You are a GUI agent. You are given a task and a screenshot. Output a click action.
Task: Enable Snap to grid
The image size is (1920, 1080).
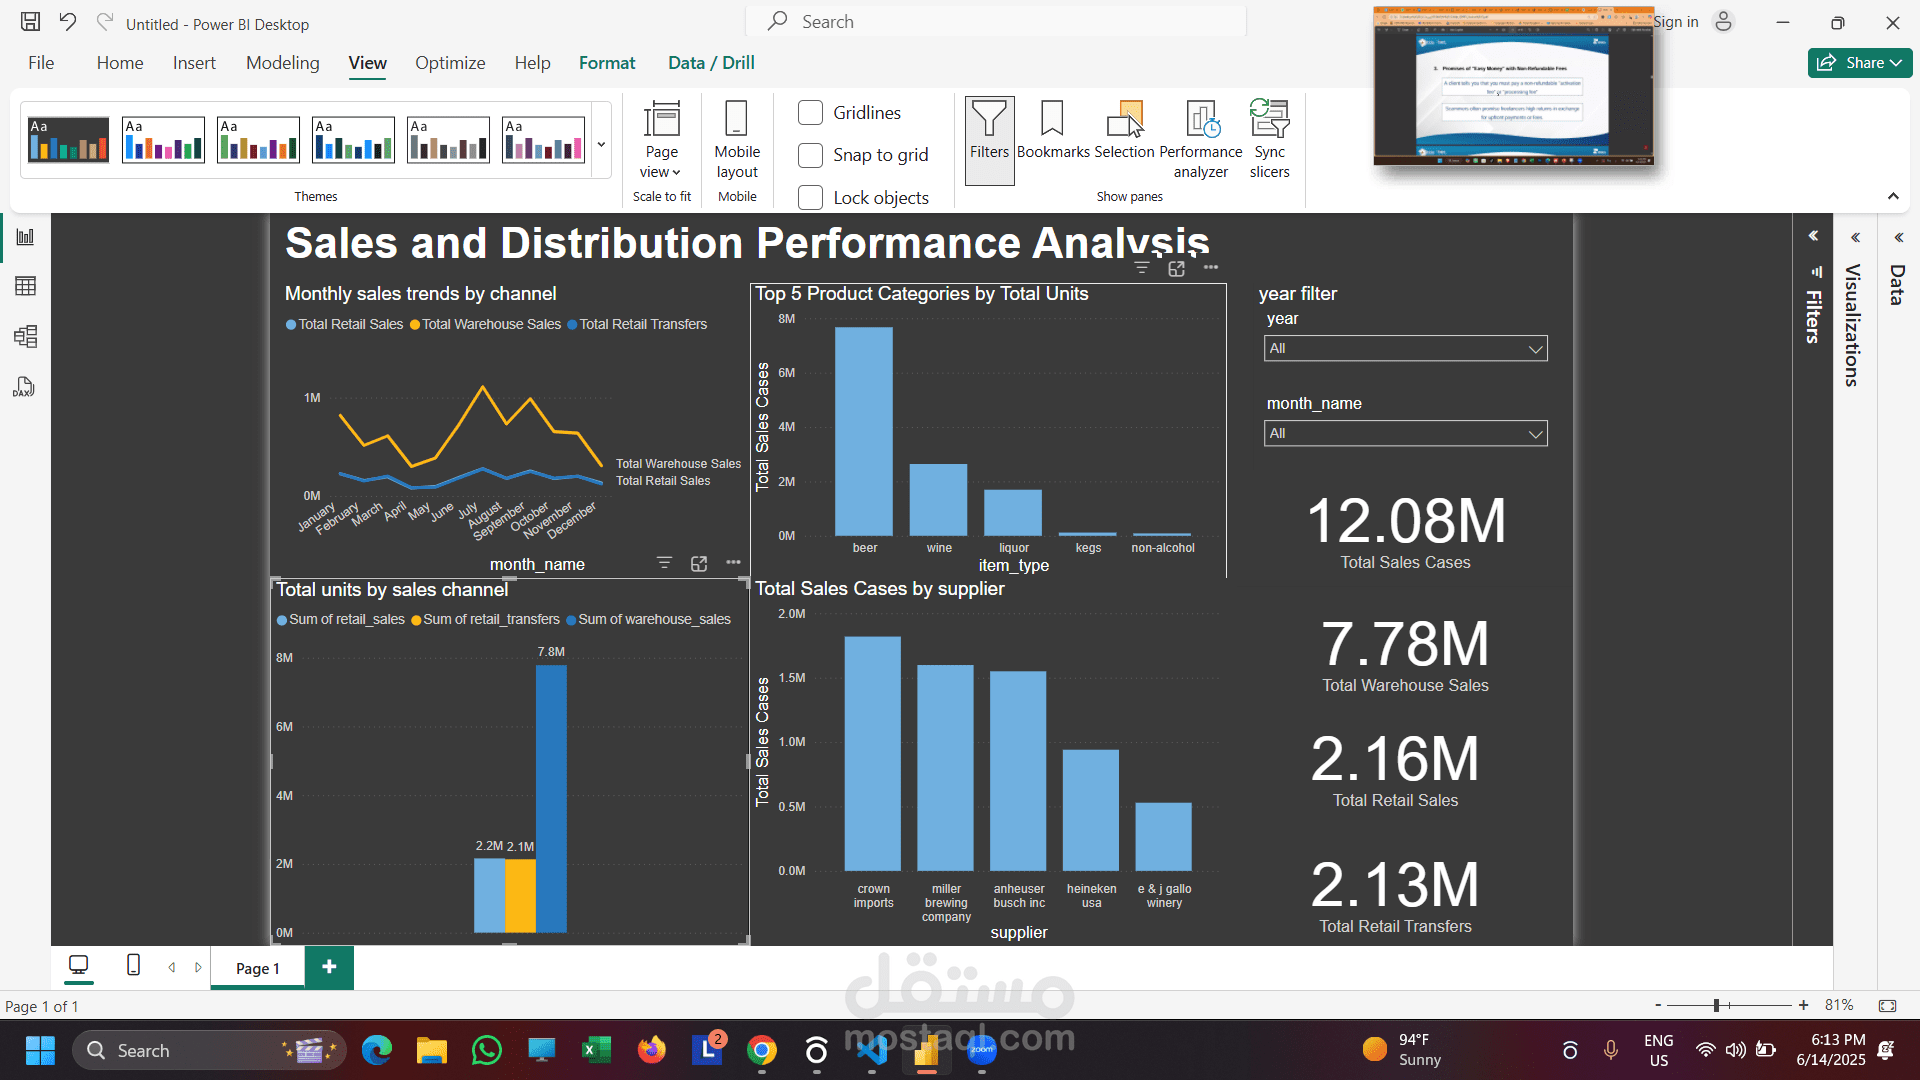tap(810, 155)
